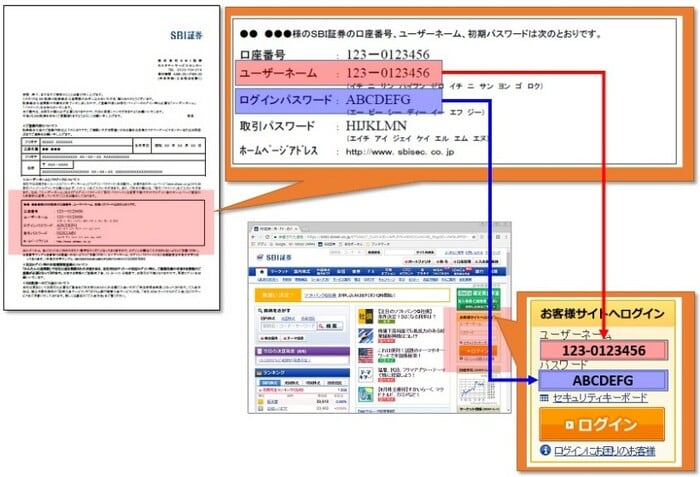This screenshot has width=700, height=477.
Task: Click the browser reload icon
Action: point(267,237)
